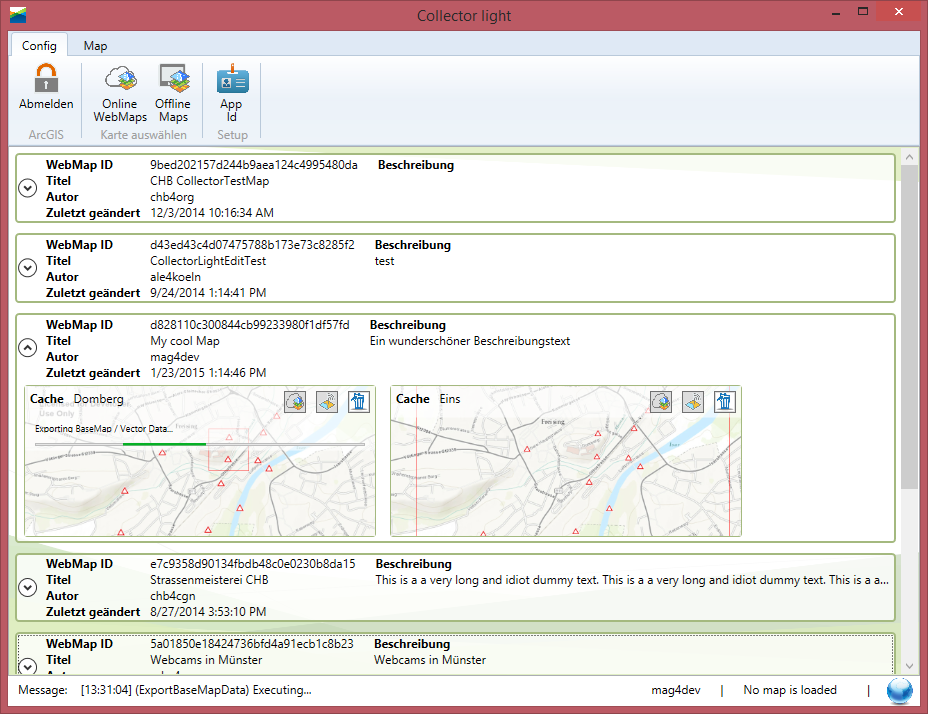
Task: Click the 'Exporting BaseMap / Vector Data...' label
Action: pyautogui.click(x=104, y=429)
